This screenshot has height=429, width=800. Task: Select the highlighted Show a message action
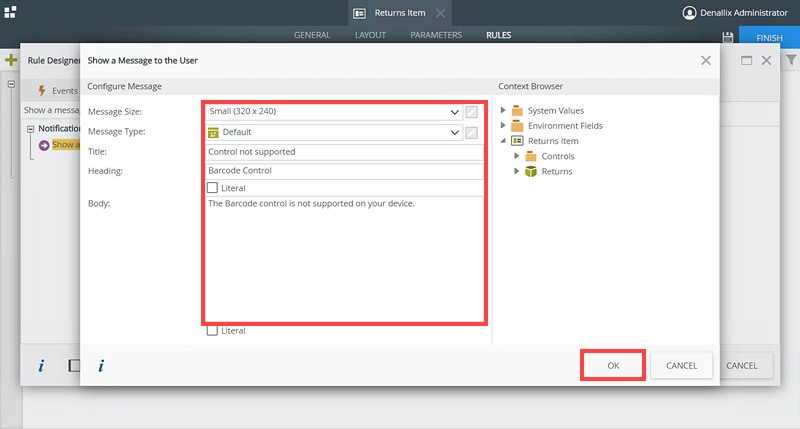click(66, 145)
